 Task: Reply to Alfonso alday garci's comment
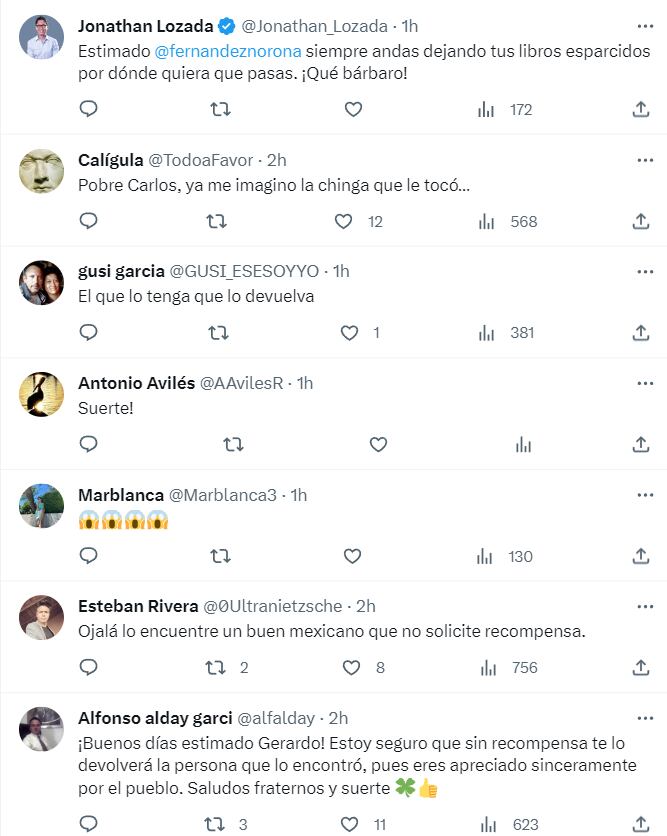point(89,822)
